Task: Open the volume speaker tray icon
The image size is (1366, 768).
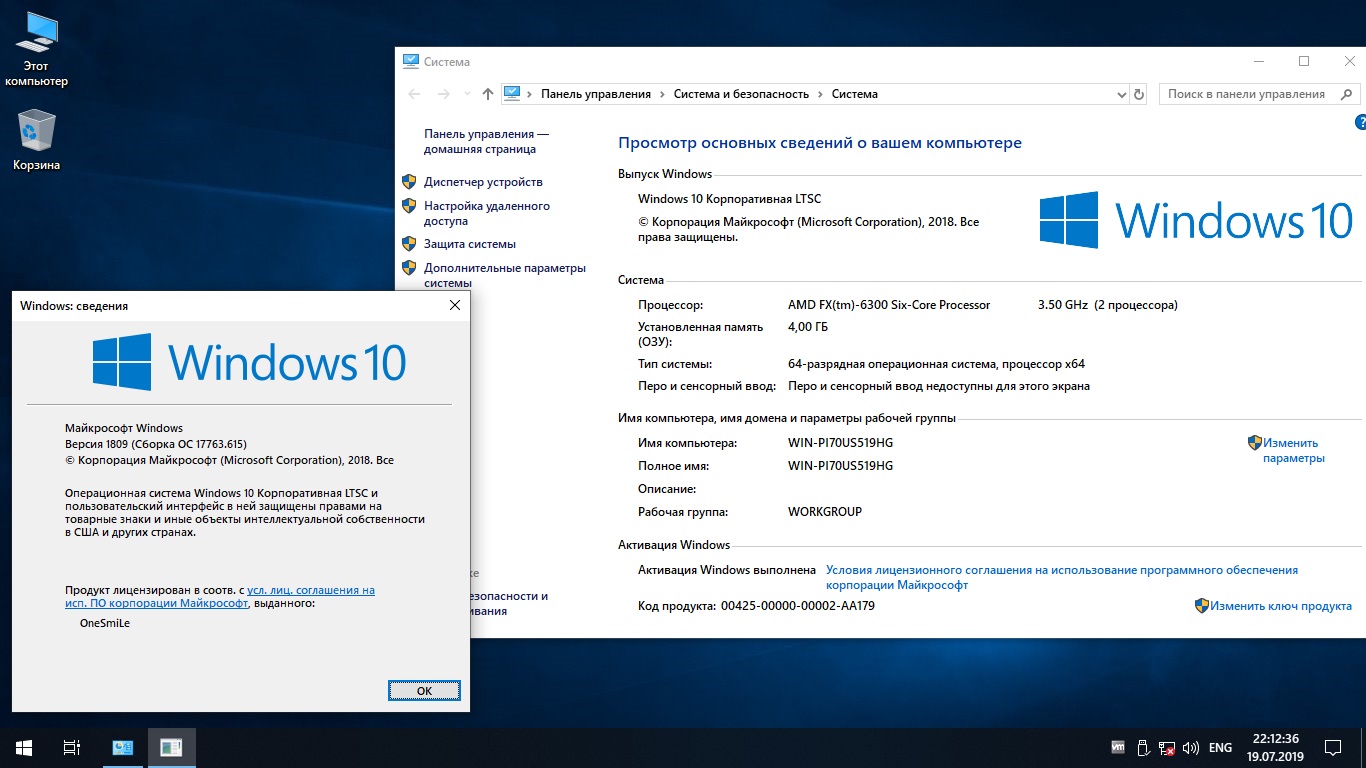Action: [1191, 747]
